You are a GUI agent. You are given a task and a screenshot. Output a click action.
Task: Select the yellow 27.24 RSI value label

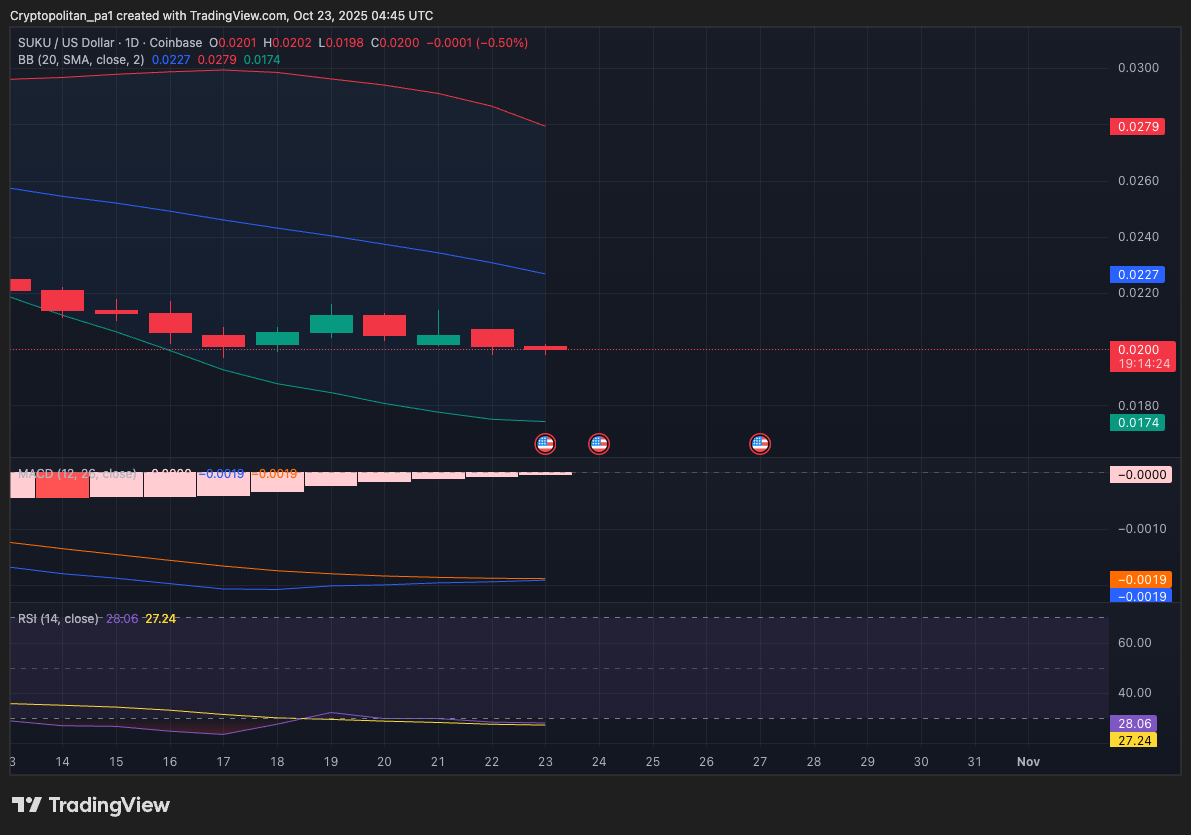[1136, 740]
